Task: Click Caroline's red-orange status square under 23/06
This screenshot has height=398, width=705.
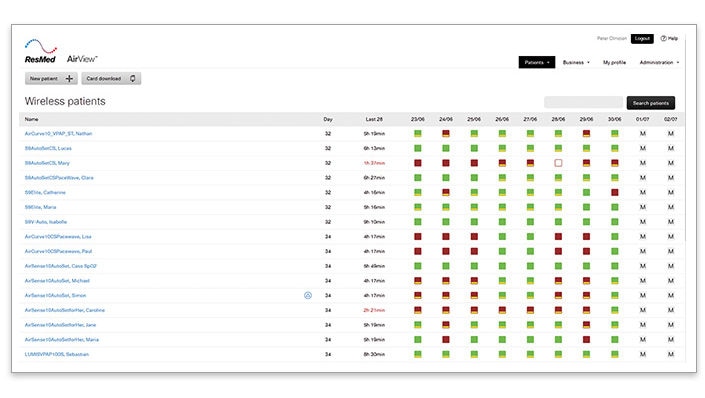Action: (x=418, y=310)
